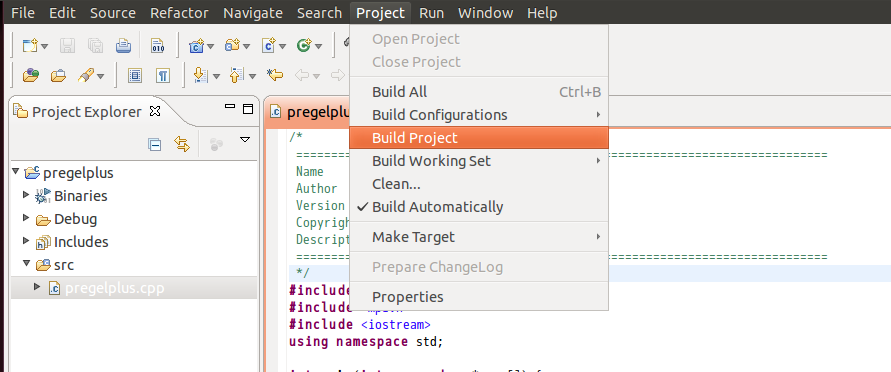
Task: Collapse all in Project Explorer
Action: [x=155, y=145]
